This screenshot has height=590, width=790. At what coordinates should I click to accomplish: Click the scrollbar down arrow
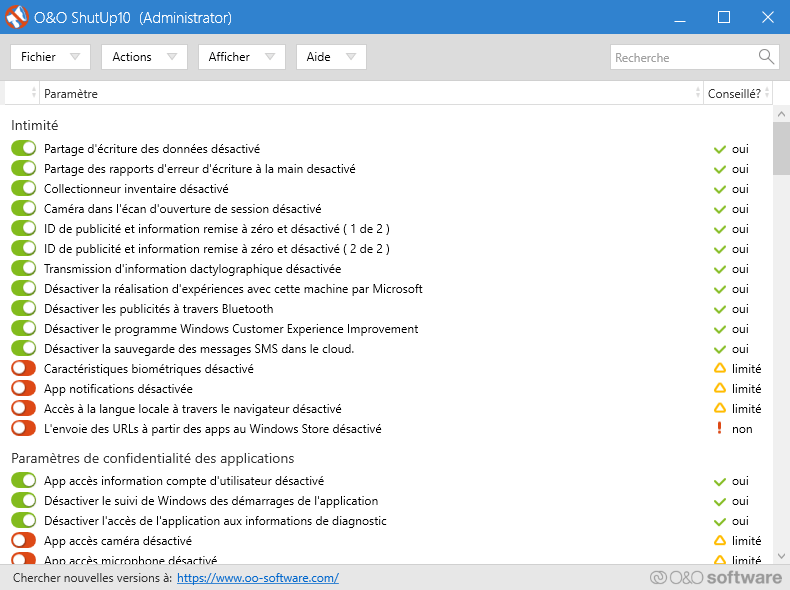(x=781, y=556)
